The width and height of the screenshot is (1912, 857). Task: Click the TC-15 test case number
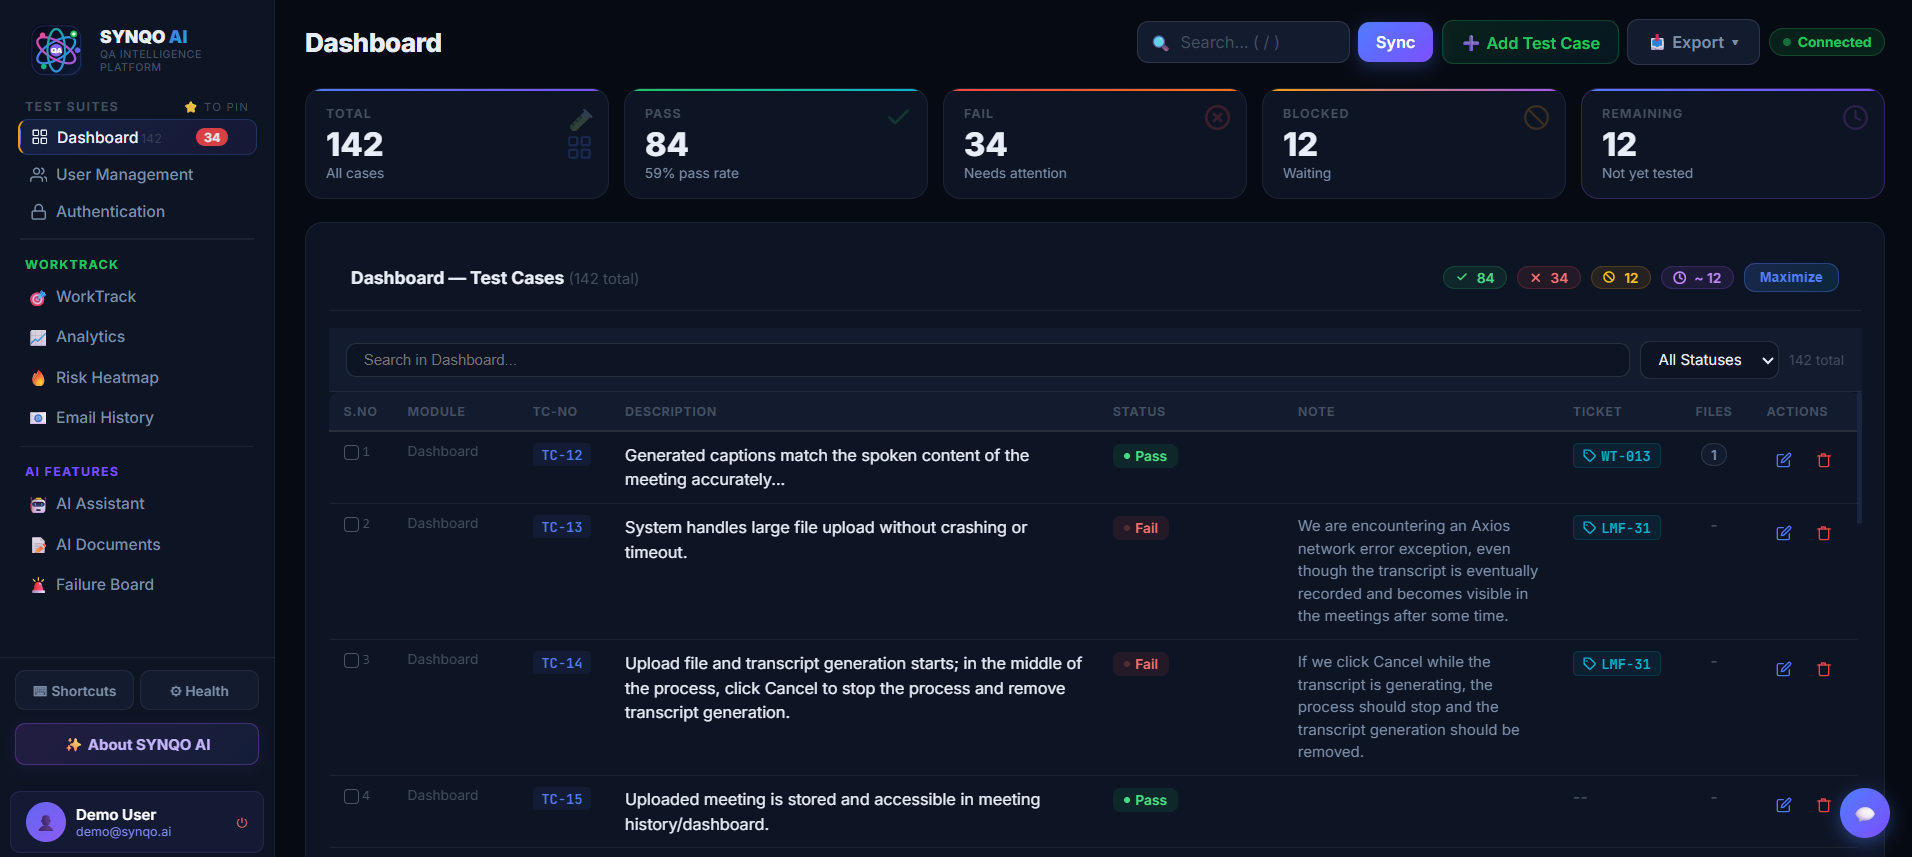click(x=562, y=799)
